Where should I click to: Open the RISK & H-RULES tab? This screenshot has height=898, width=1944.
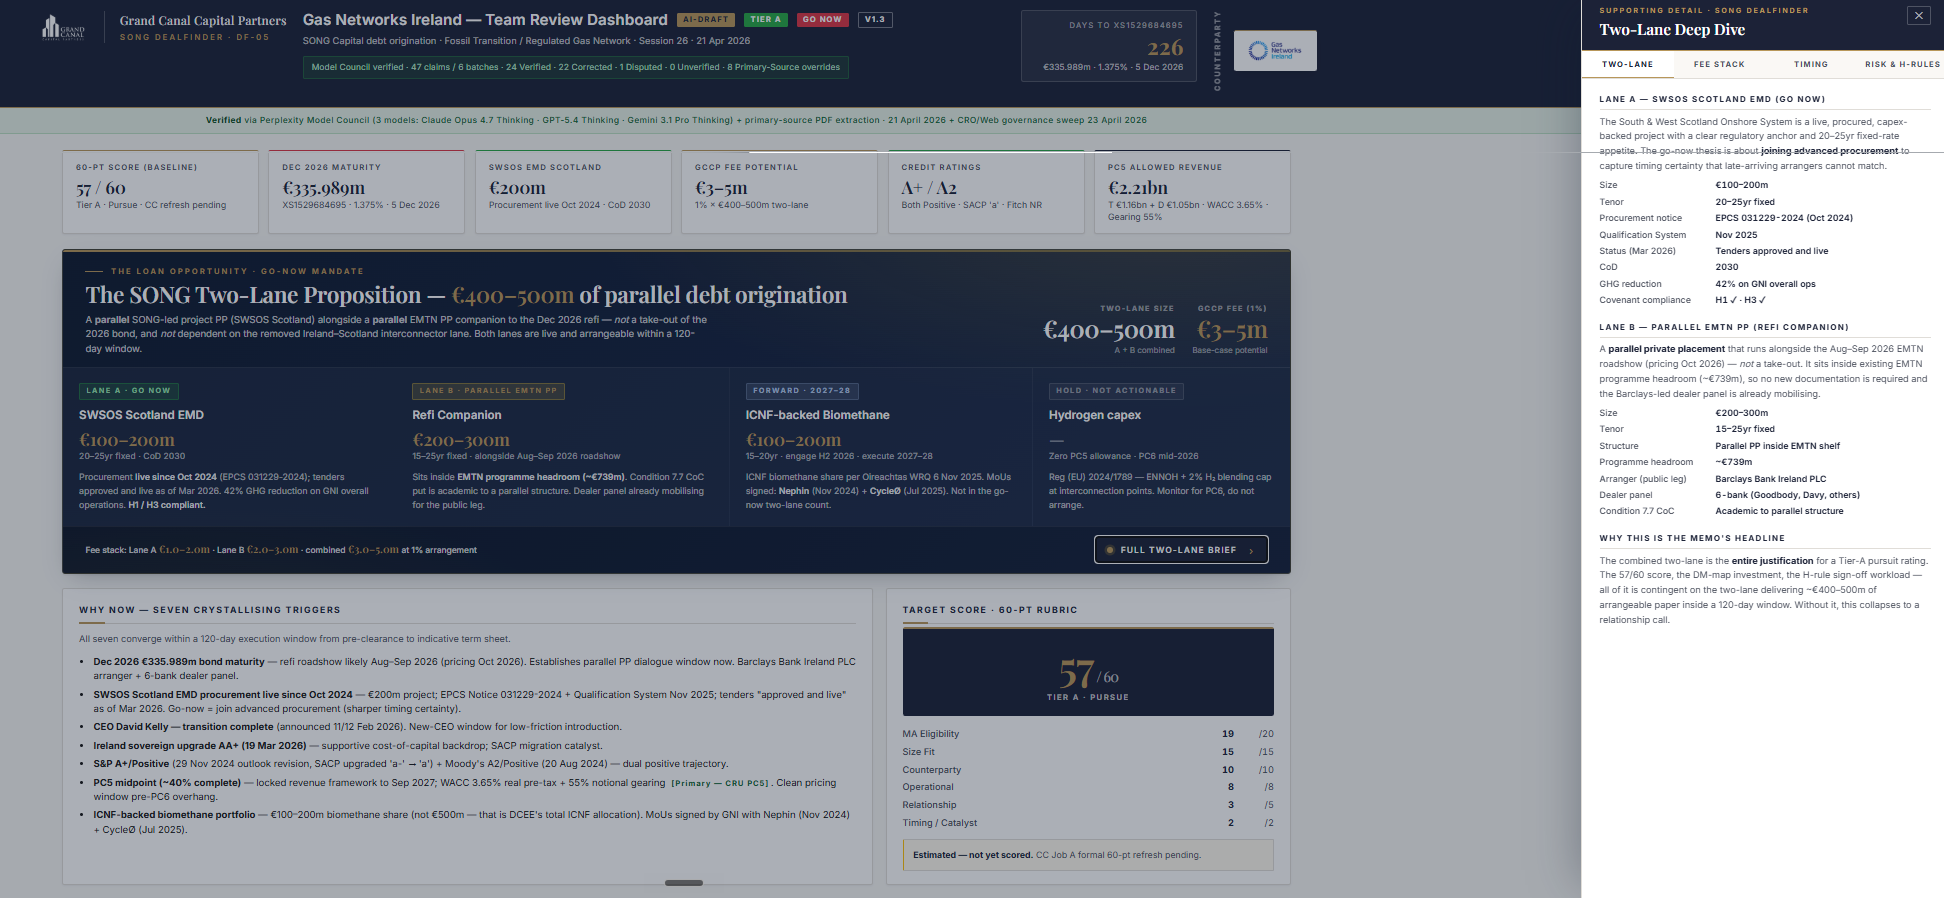[1902, 64]
